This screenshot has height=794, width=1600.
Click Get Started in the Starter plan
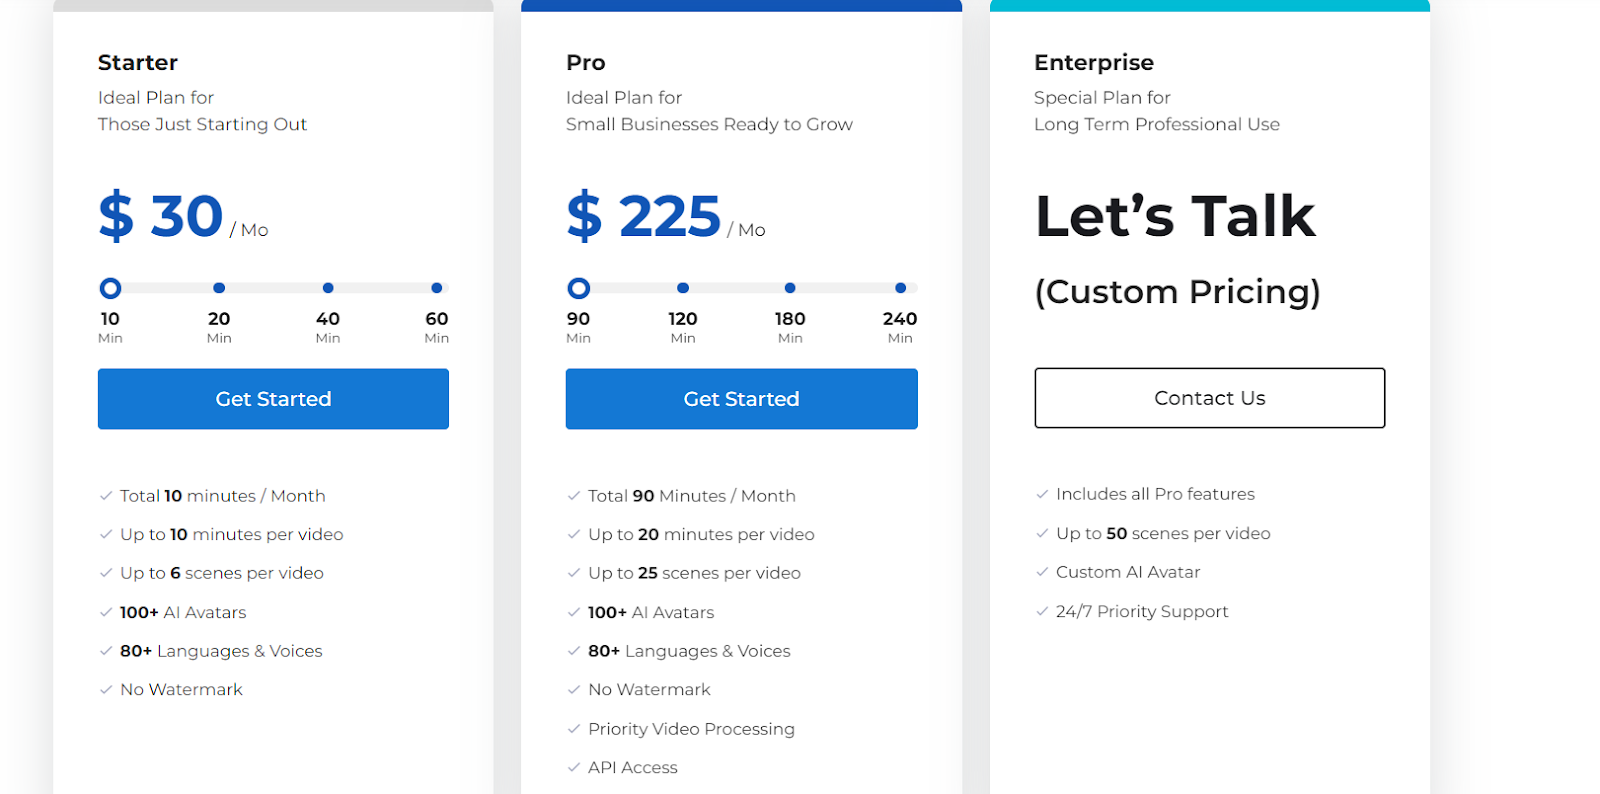(x=273, y=399)
